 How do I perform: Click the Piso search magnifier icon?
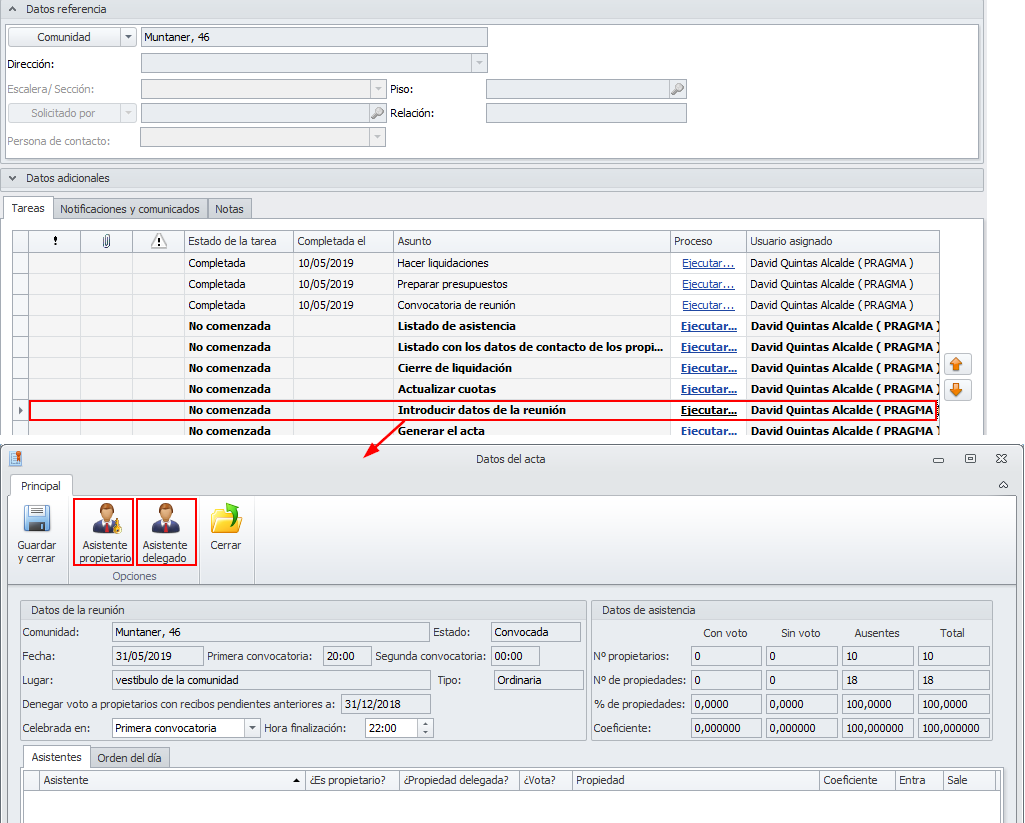(677, 89)
